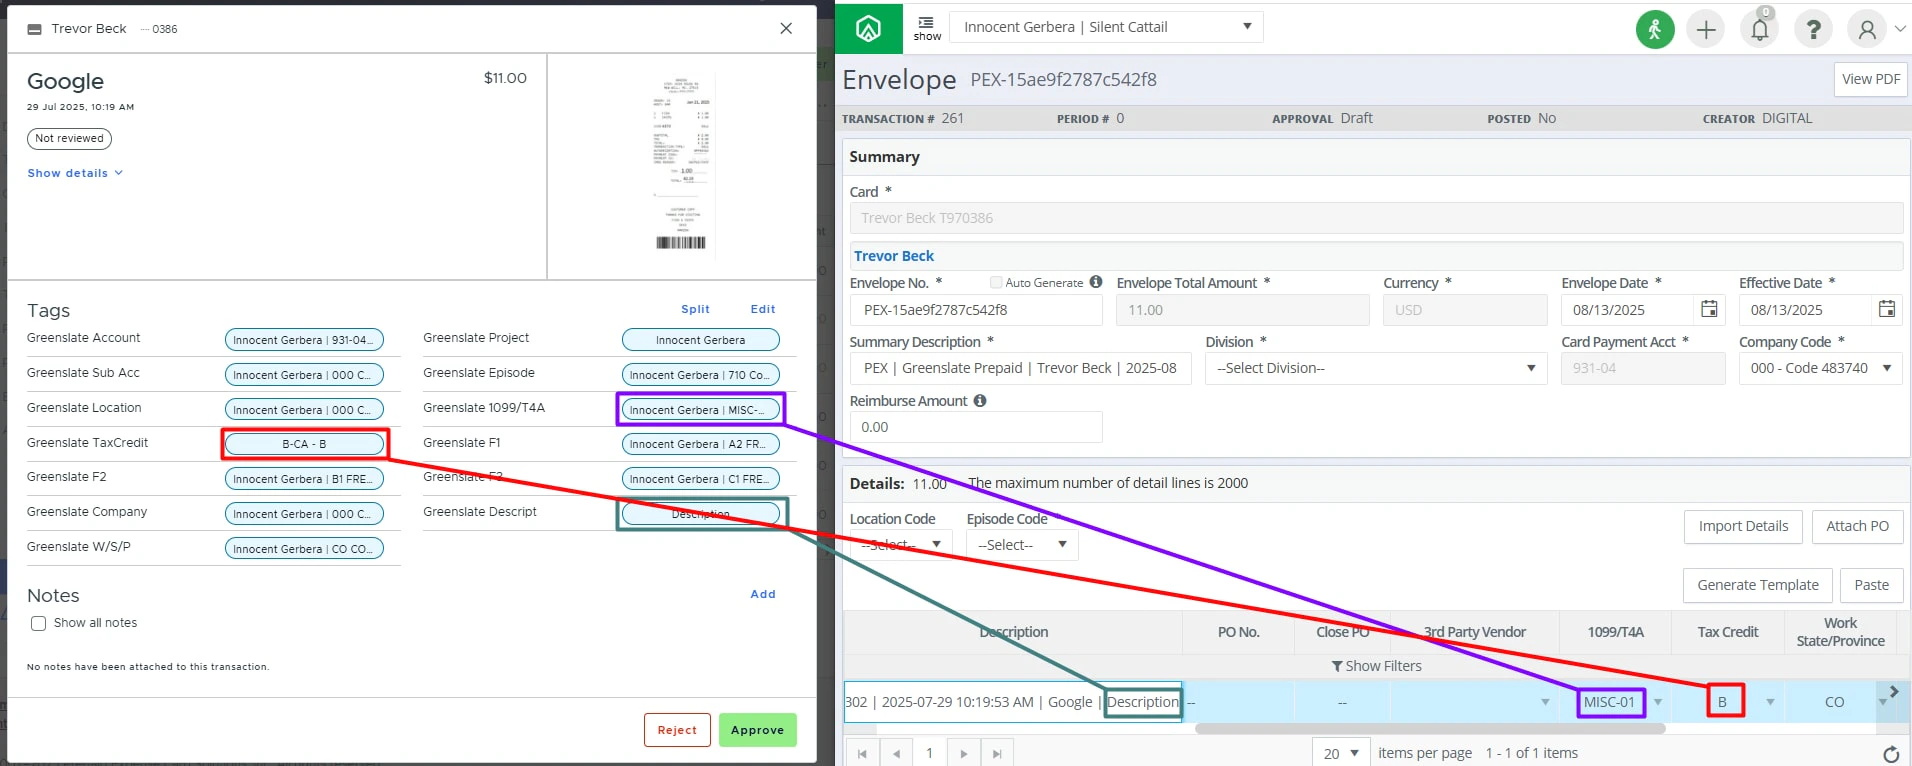Go to first page of details grid
This screenshot has height=766, width=1912.
coord(862,753)
